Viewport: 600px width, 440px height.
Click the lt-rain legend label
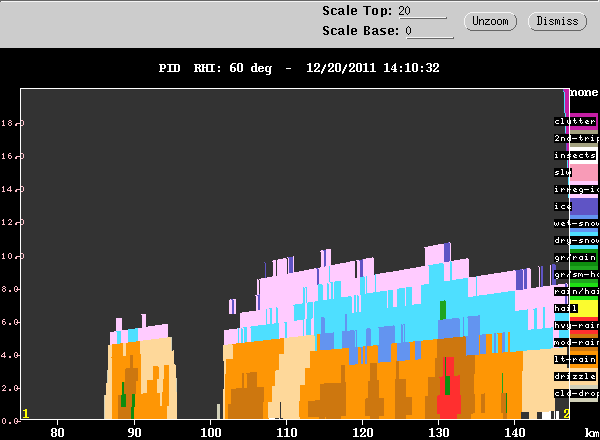coord(575,359)
